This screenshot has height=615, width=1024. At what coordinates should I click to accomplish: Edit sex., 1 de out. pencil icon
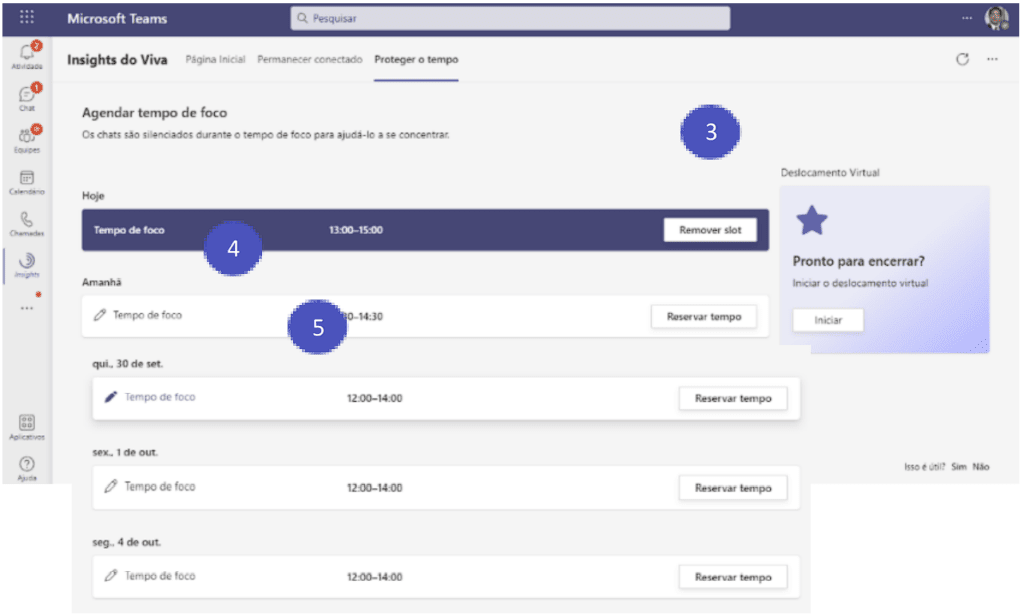click(111, 486)
